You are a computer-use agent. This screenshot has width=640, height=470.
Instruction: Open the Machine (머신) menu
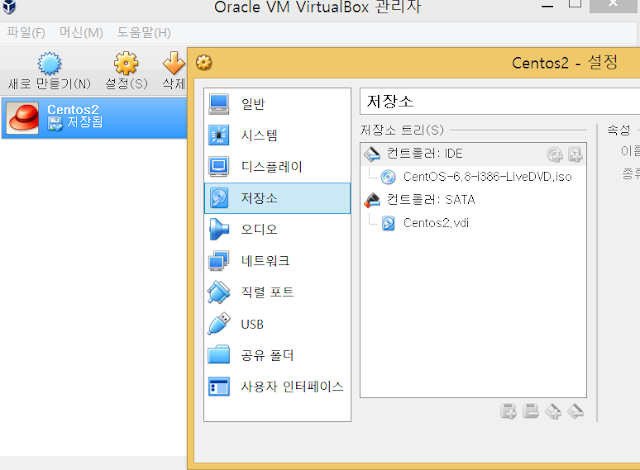click(81, 32)
